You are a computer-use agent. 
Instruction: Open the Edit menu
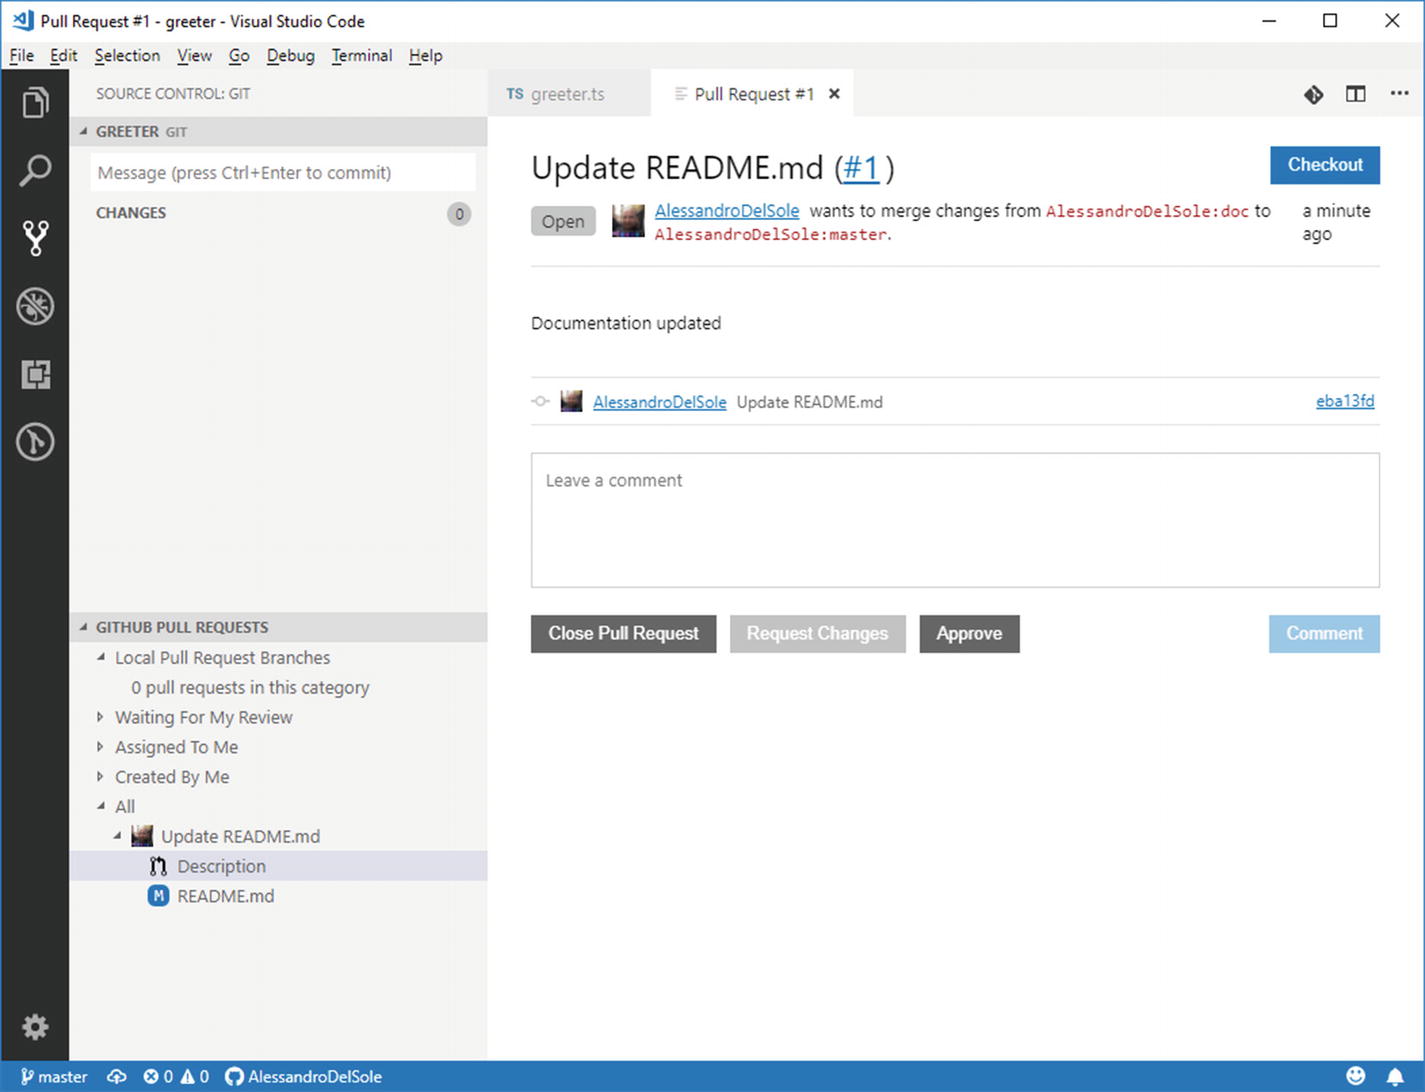[x=63, y=56]
